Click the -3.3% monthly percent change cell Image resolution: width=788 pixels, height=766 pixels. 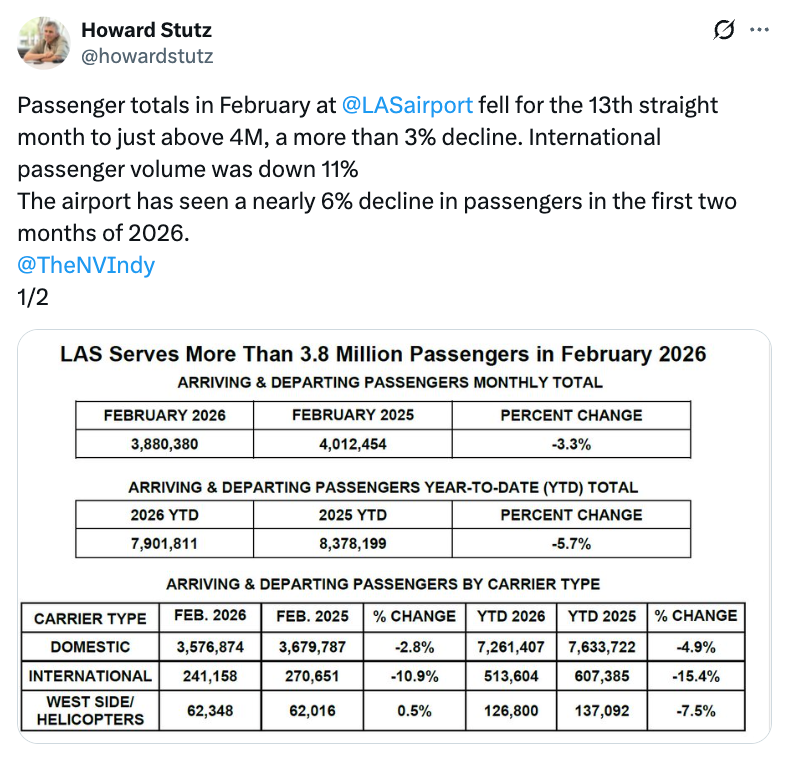pos(571,443)
